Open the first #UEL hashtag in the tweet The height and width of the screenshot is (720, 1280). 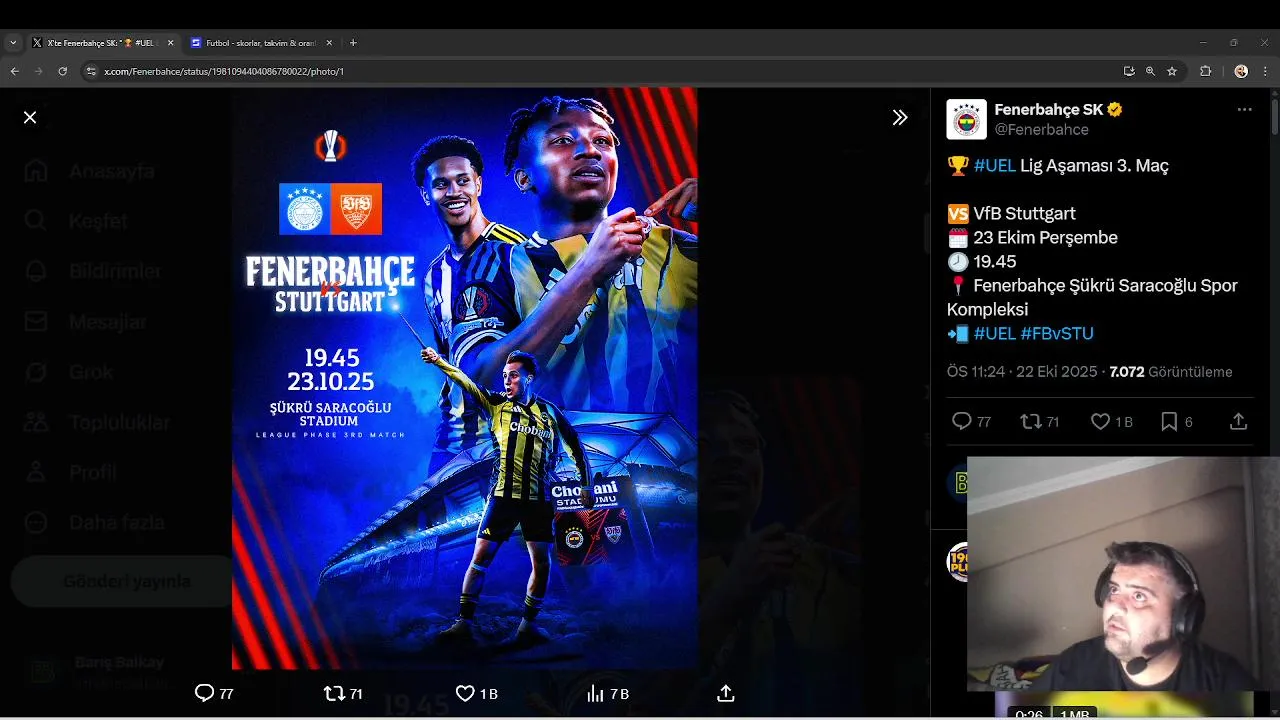995,166
